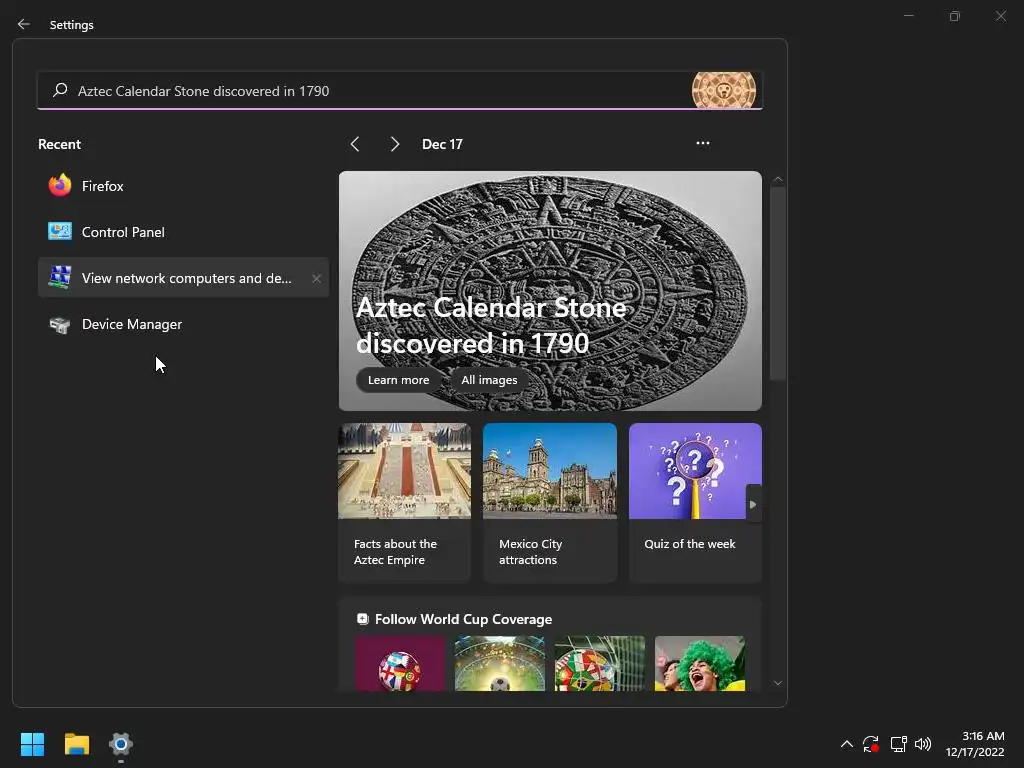Screen dimensions: 1024x768
Task: Click the Learn more button
Action: coord(398,380)
